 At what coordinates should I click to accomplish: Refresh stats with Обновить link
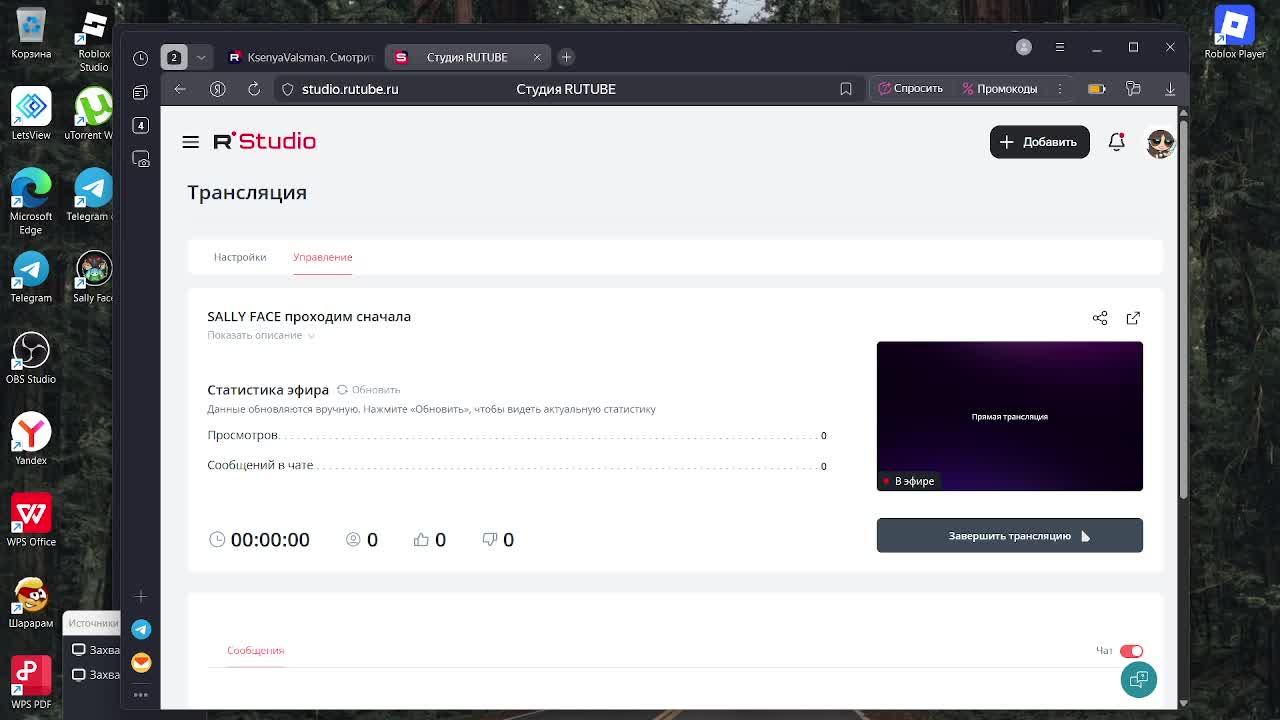click(x=368, y=390)
